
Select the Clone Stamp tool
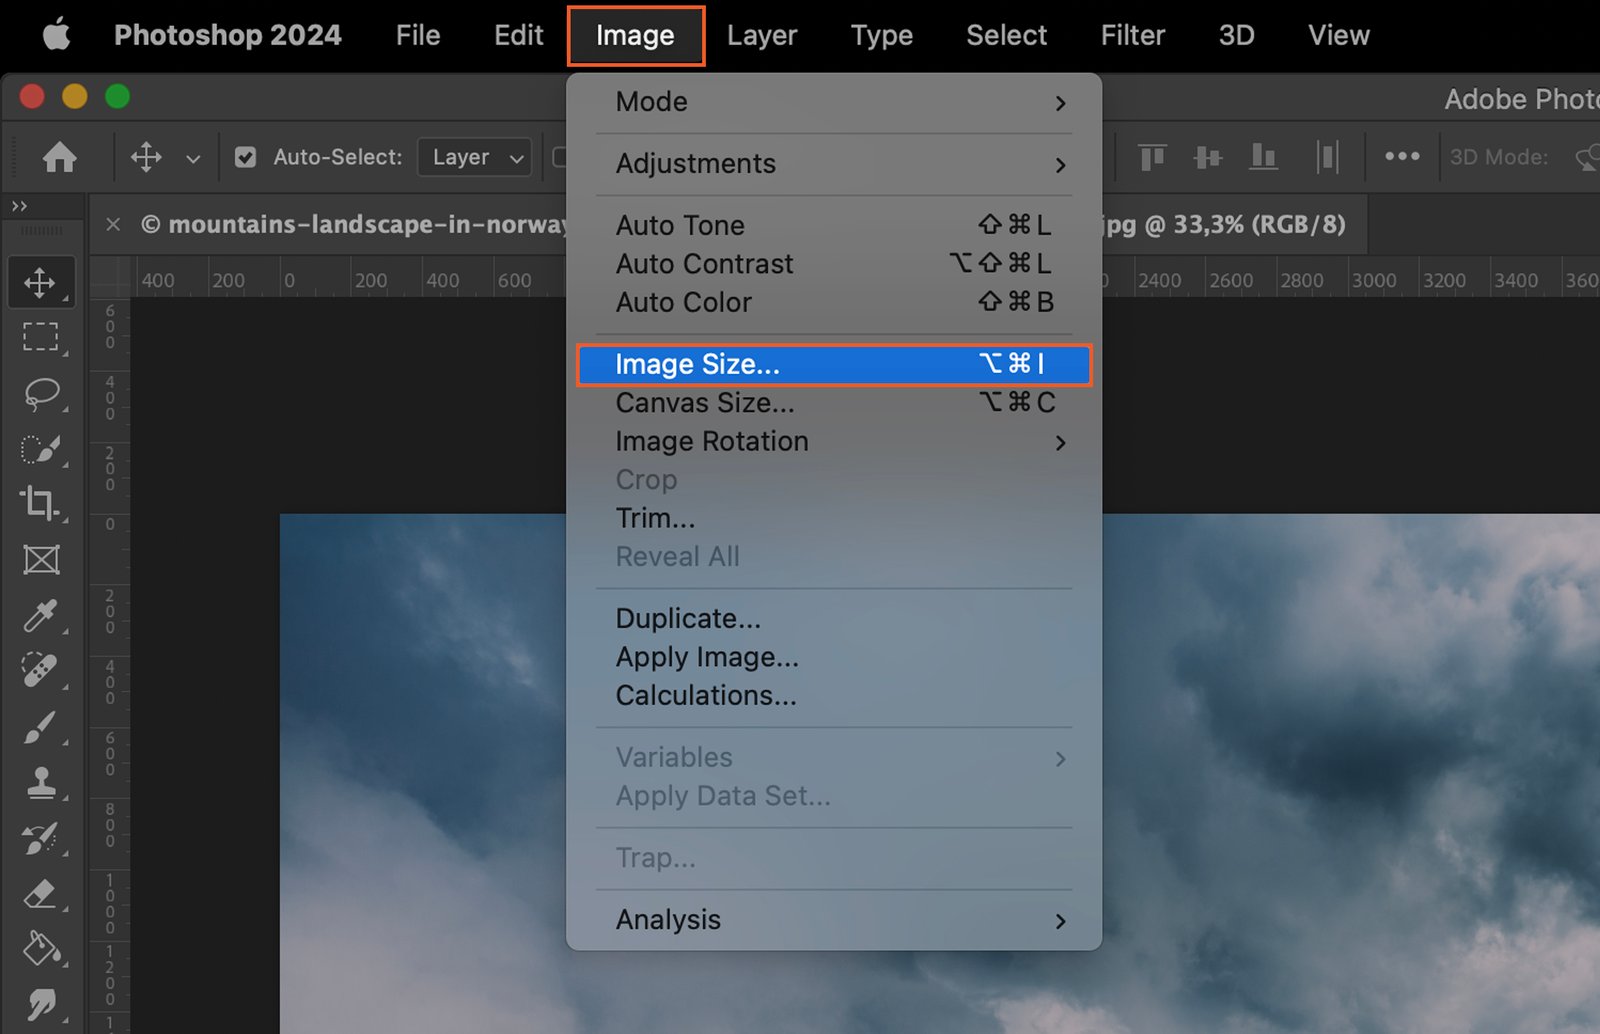40,782
